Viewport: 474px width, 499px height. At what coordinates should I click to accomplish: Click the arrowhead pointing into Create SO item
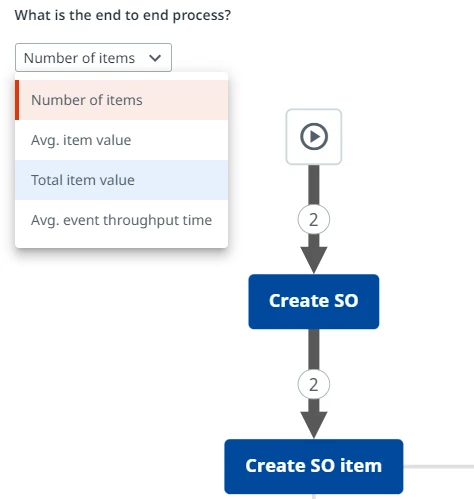point(314,425)
